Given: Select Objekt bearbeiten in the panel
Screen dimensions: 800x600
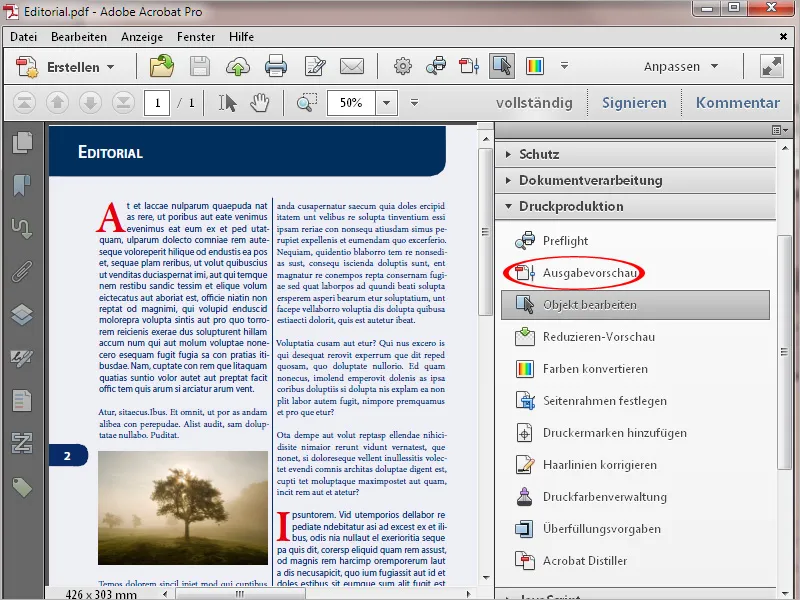Looking at the screenshot, I should 635,305.
